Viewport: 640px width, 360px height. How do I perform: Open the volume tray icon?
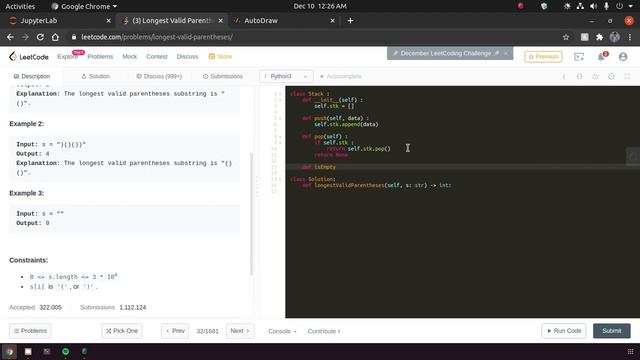click(x=593, y=6)
